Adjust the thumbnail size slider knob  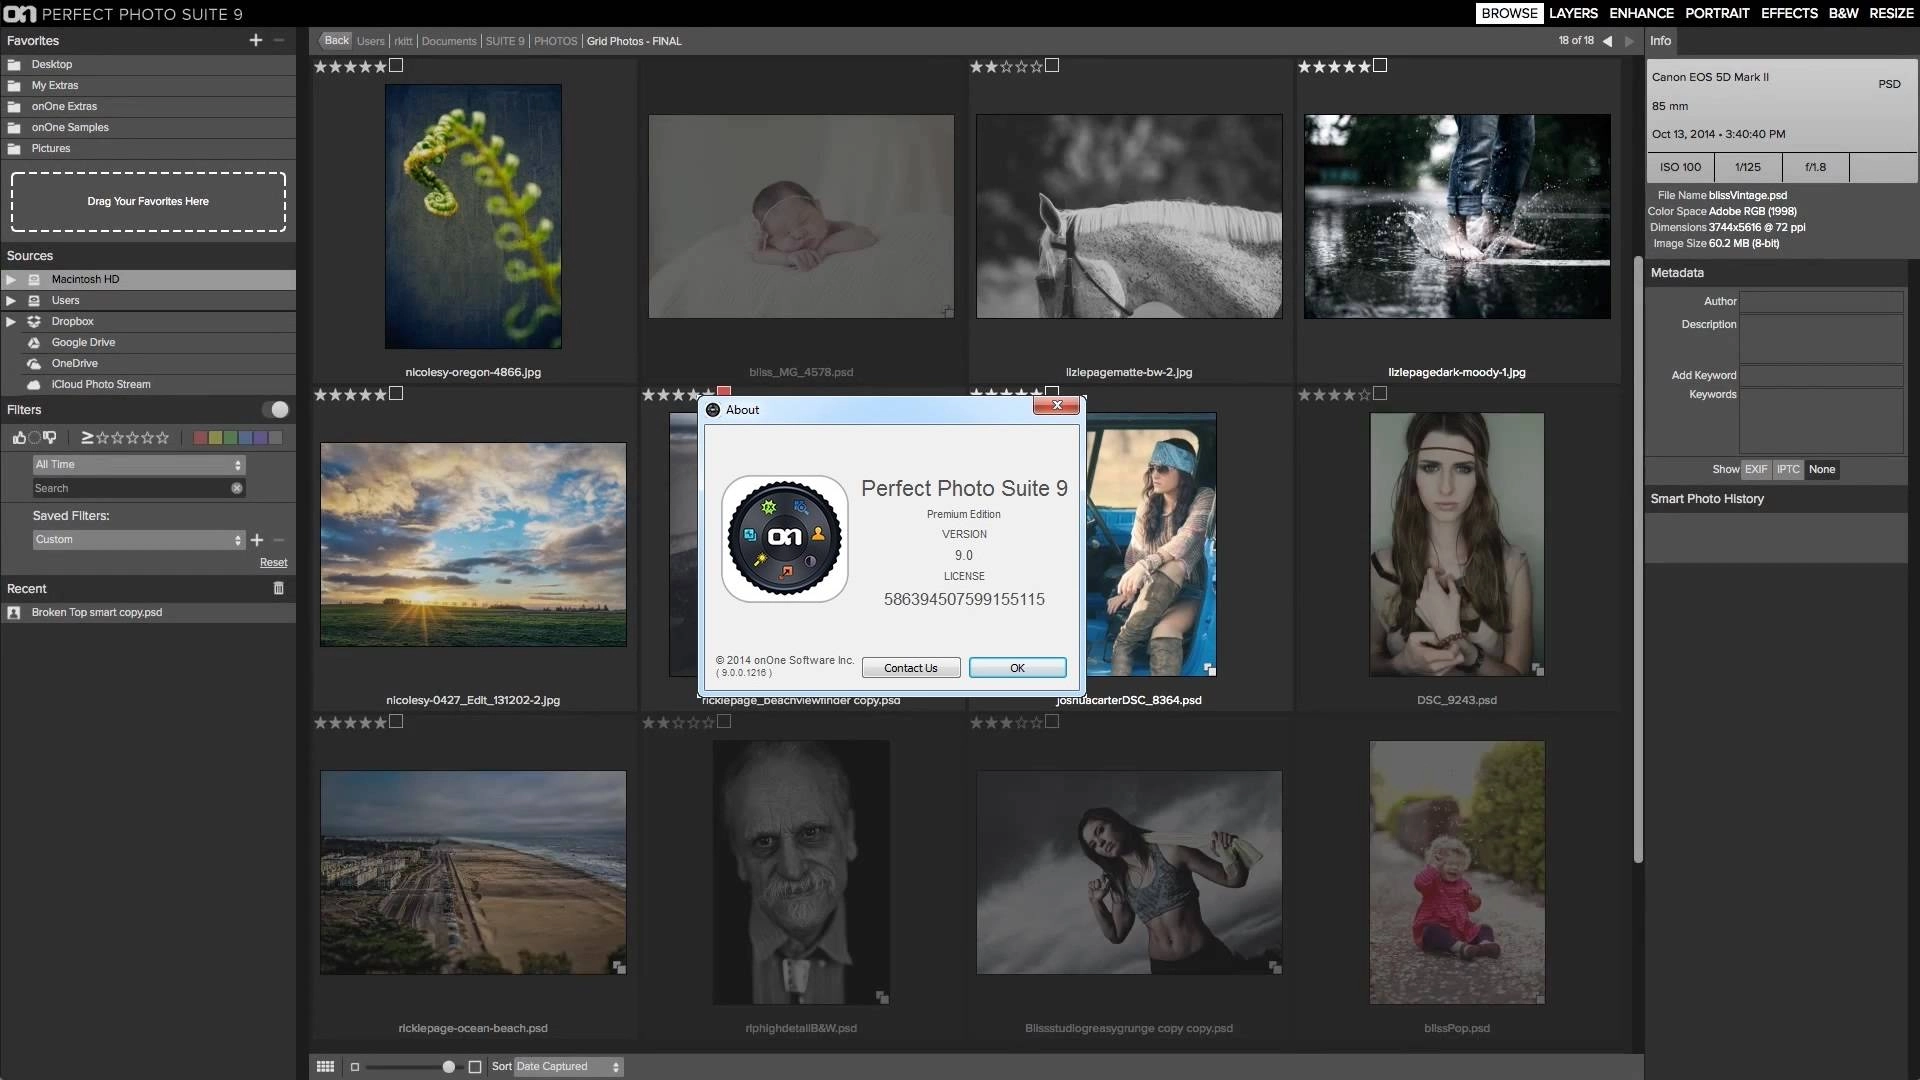(x=449, y=1067)
